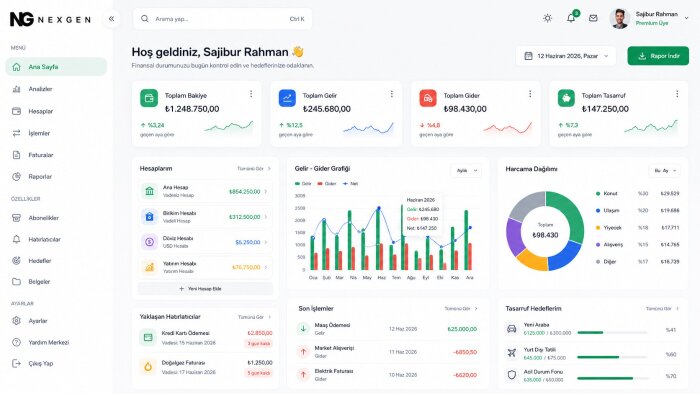
Task: Expand the Ana Hesap row chevron
Action: point(266,191)
